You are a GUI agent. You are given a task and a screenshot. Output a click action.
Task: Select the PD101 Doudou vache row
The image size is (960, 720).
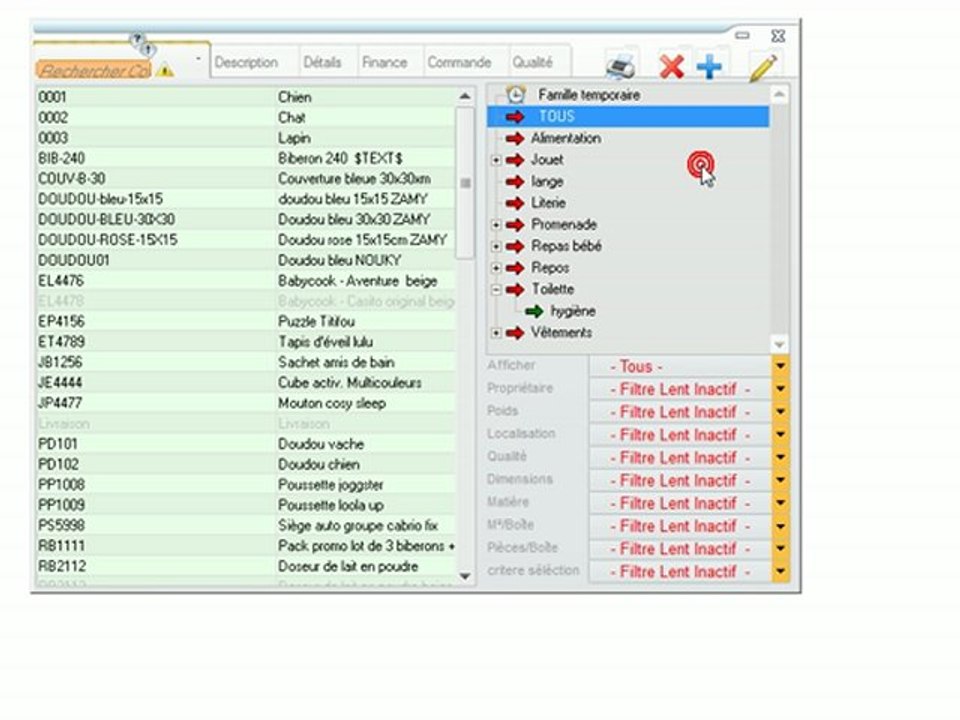(x=245, y=444)
